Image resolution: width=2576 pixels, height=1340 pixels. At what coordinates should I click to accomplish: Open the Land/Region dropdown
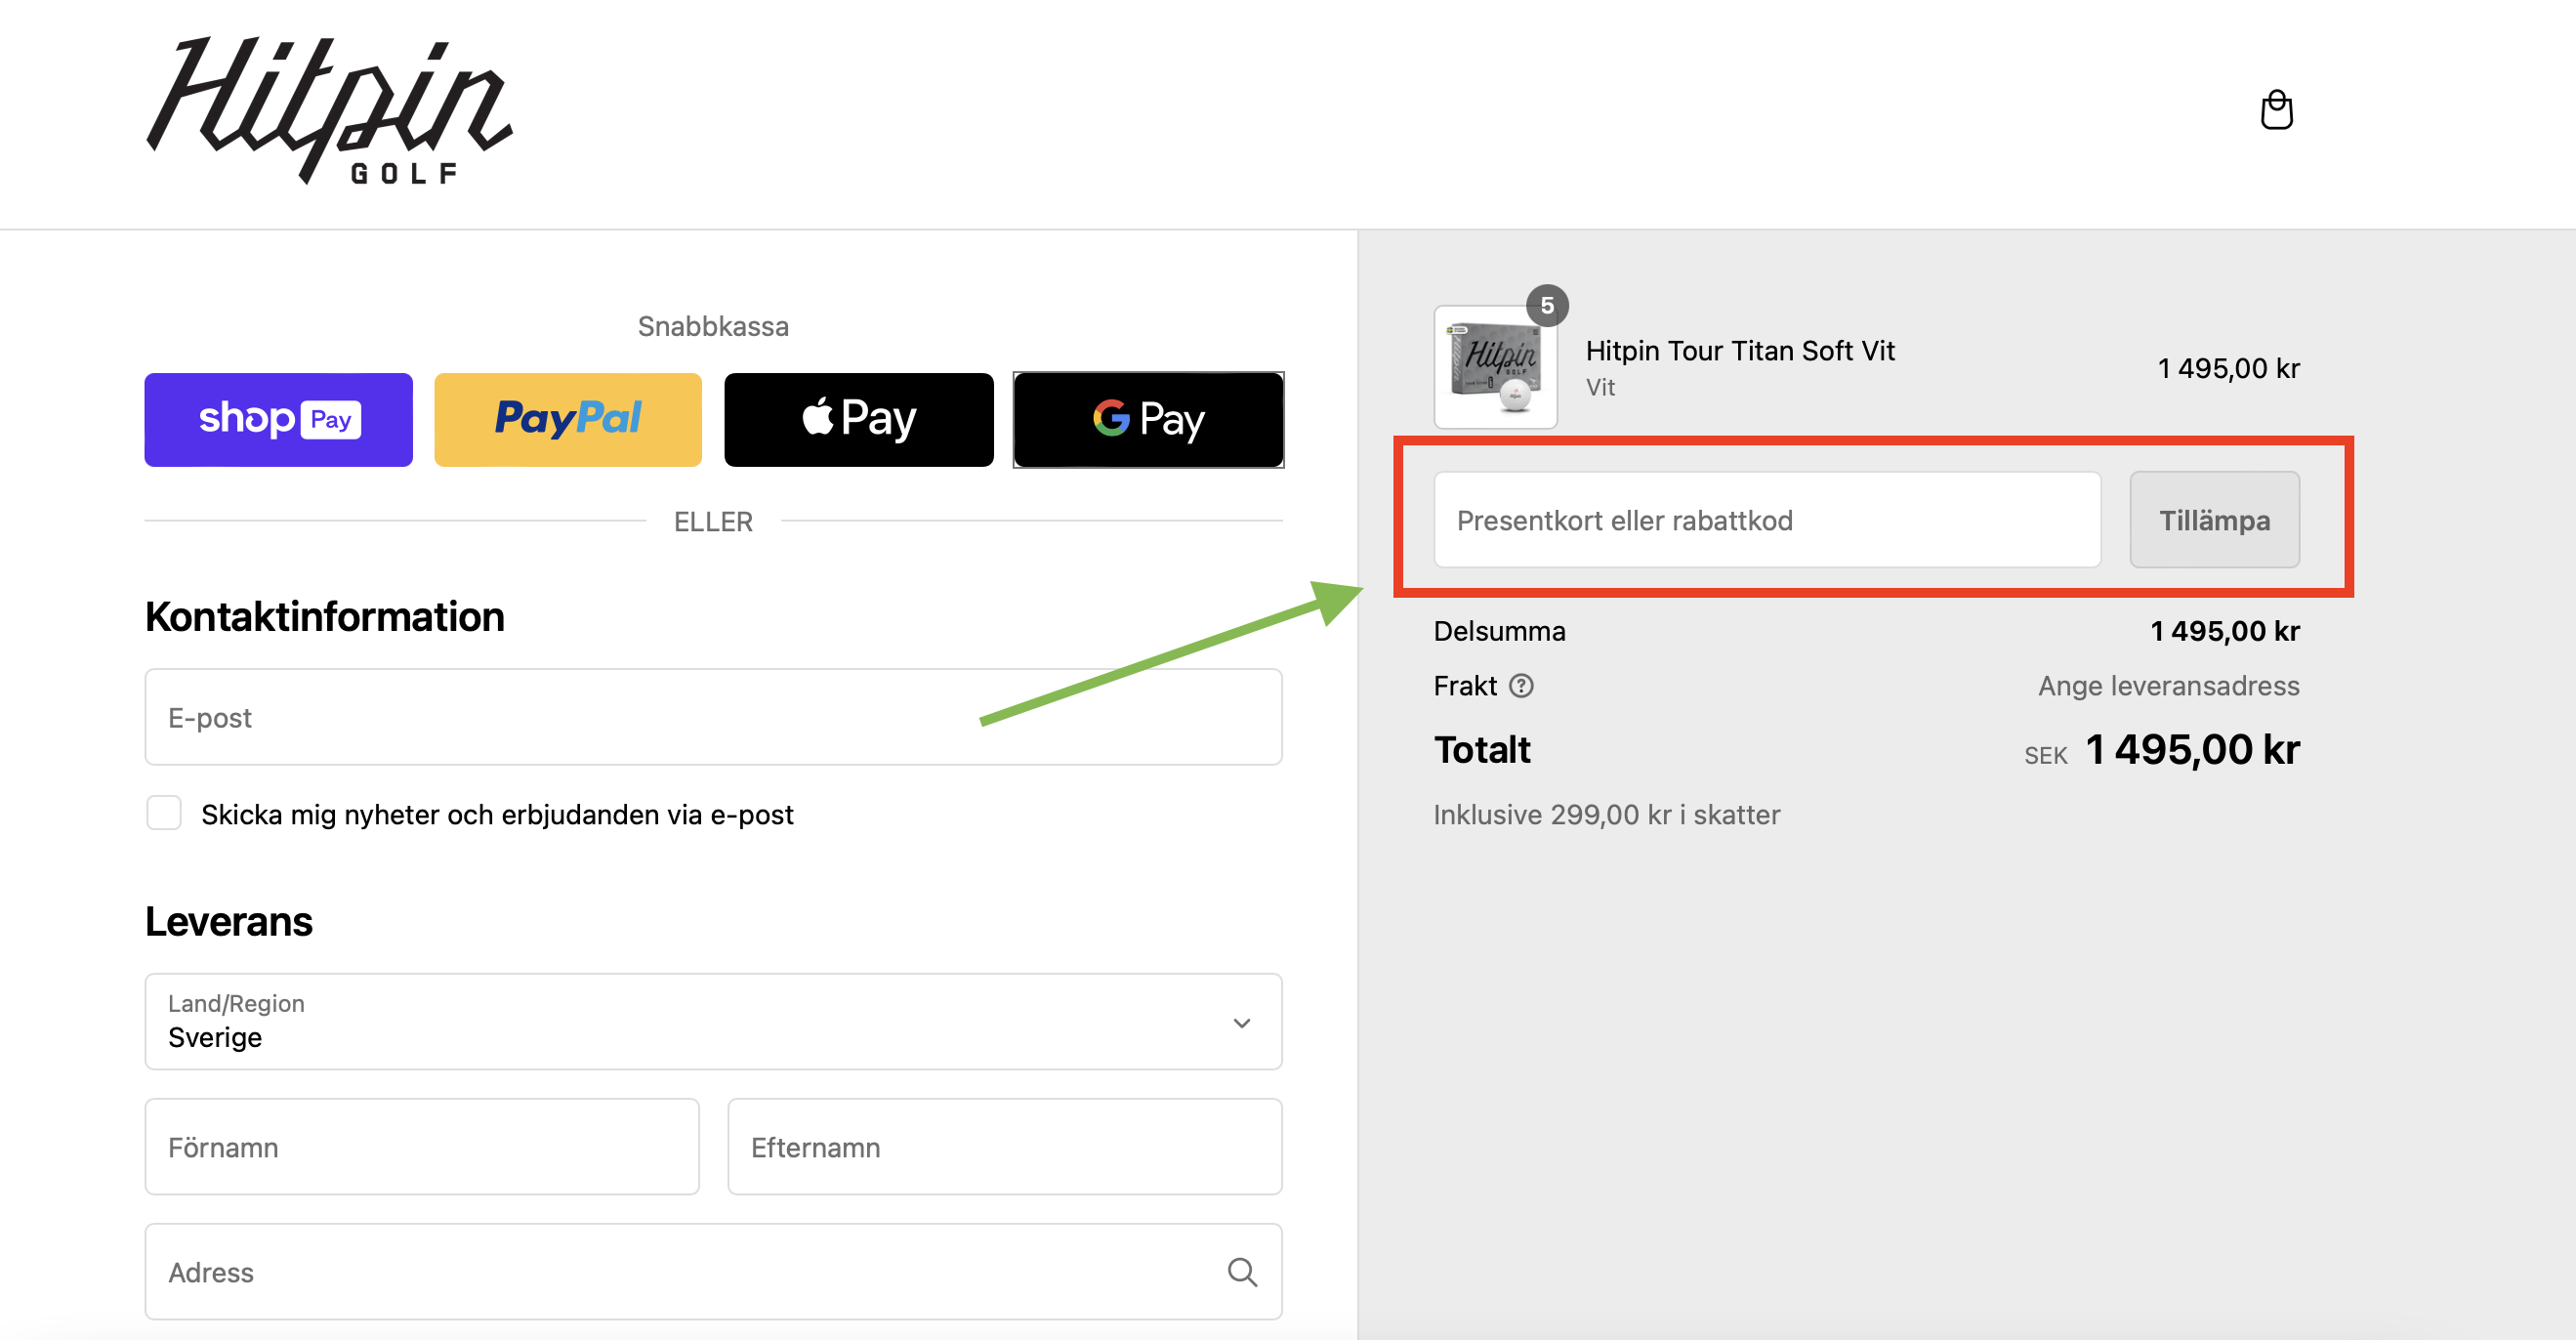pos(713,1021)
